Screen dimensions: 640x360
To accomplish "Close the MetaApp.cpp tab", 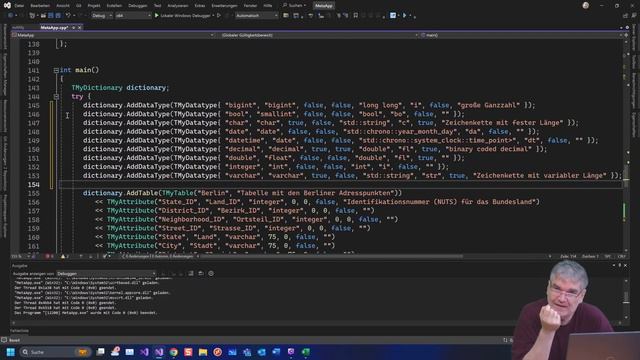I will pyautogui.click(x=80, y=27).
